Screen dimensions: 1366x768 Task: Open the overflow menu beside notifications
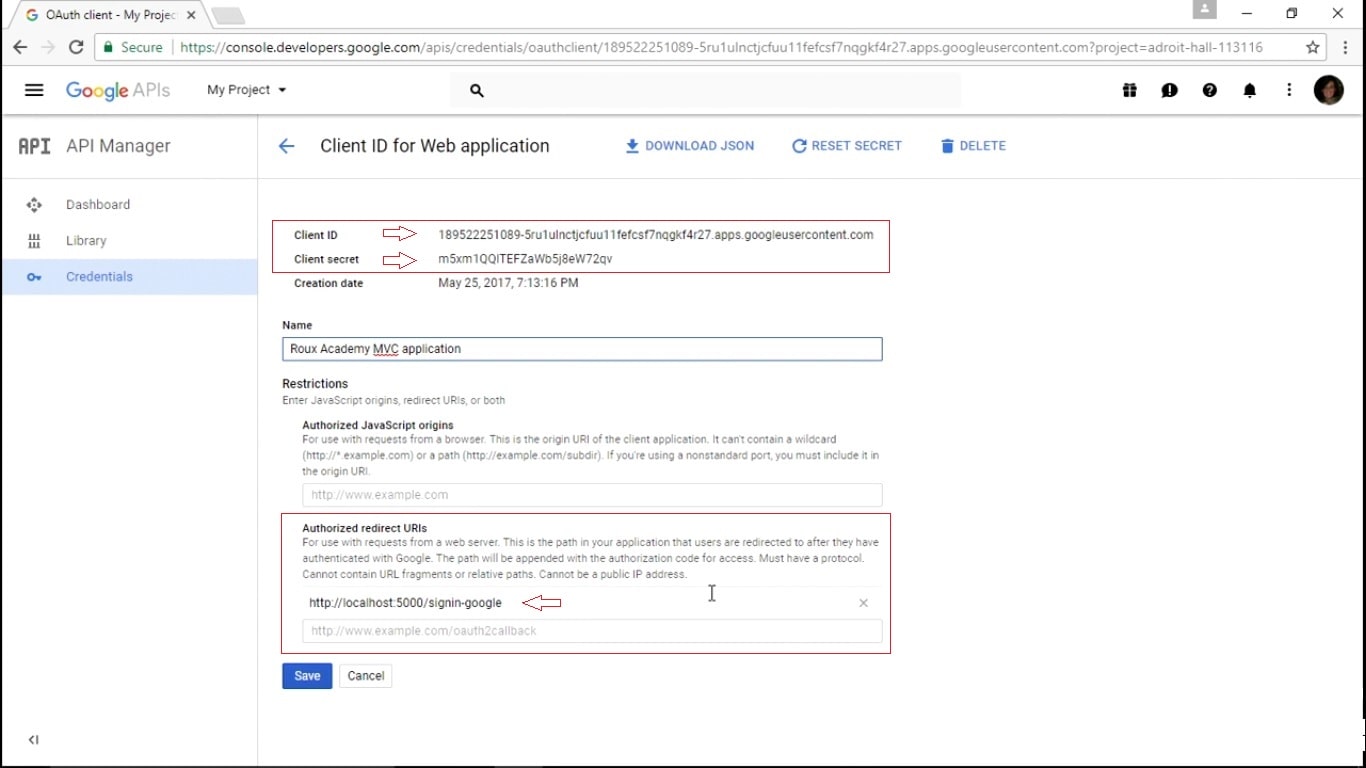pyautogui.click(x=1289, y=90)
